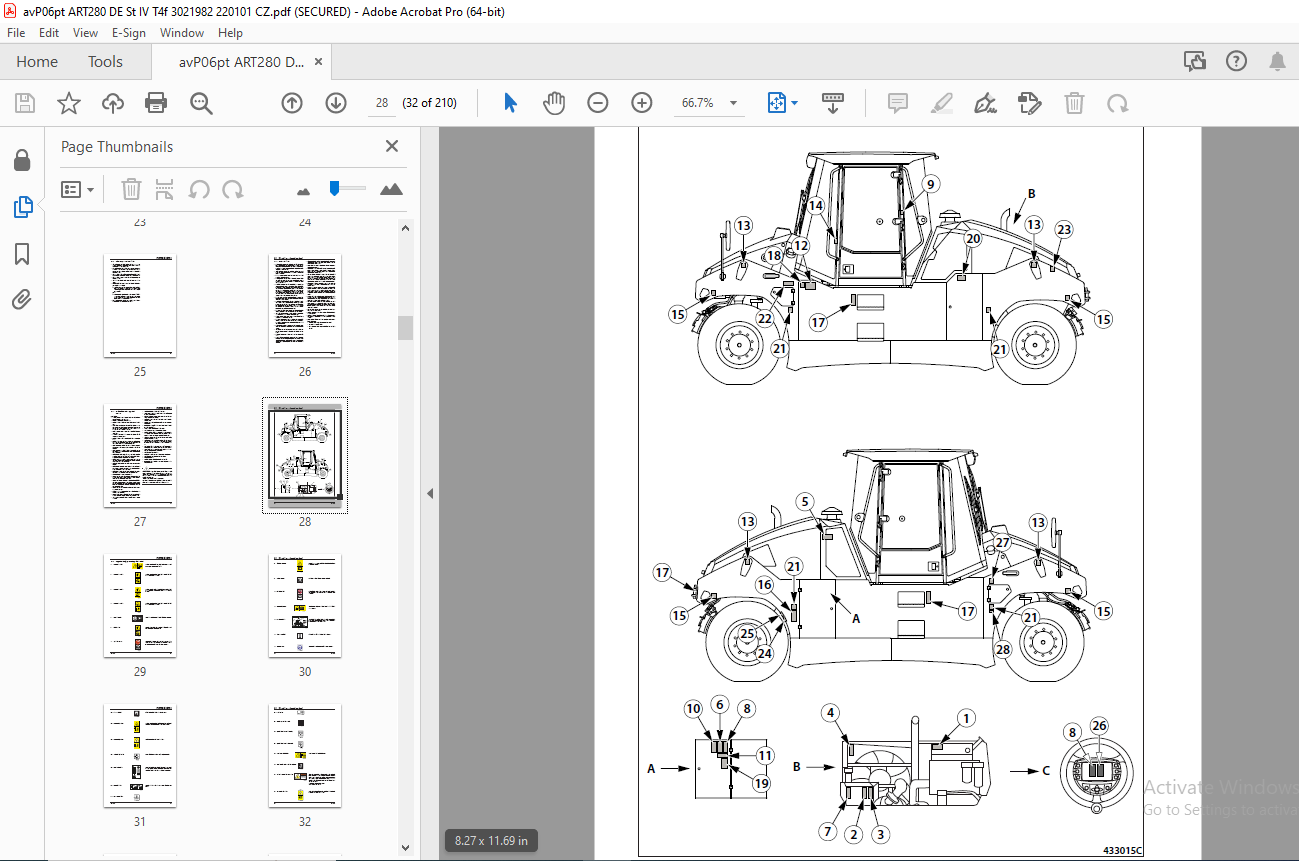Click the thumbnails panel scrollbar up arrow
Screen dimensions: 1299x861
(x=405, y=228)
